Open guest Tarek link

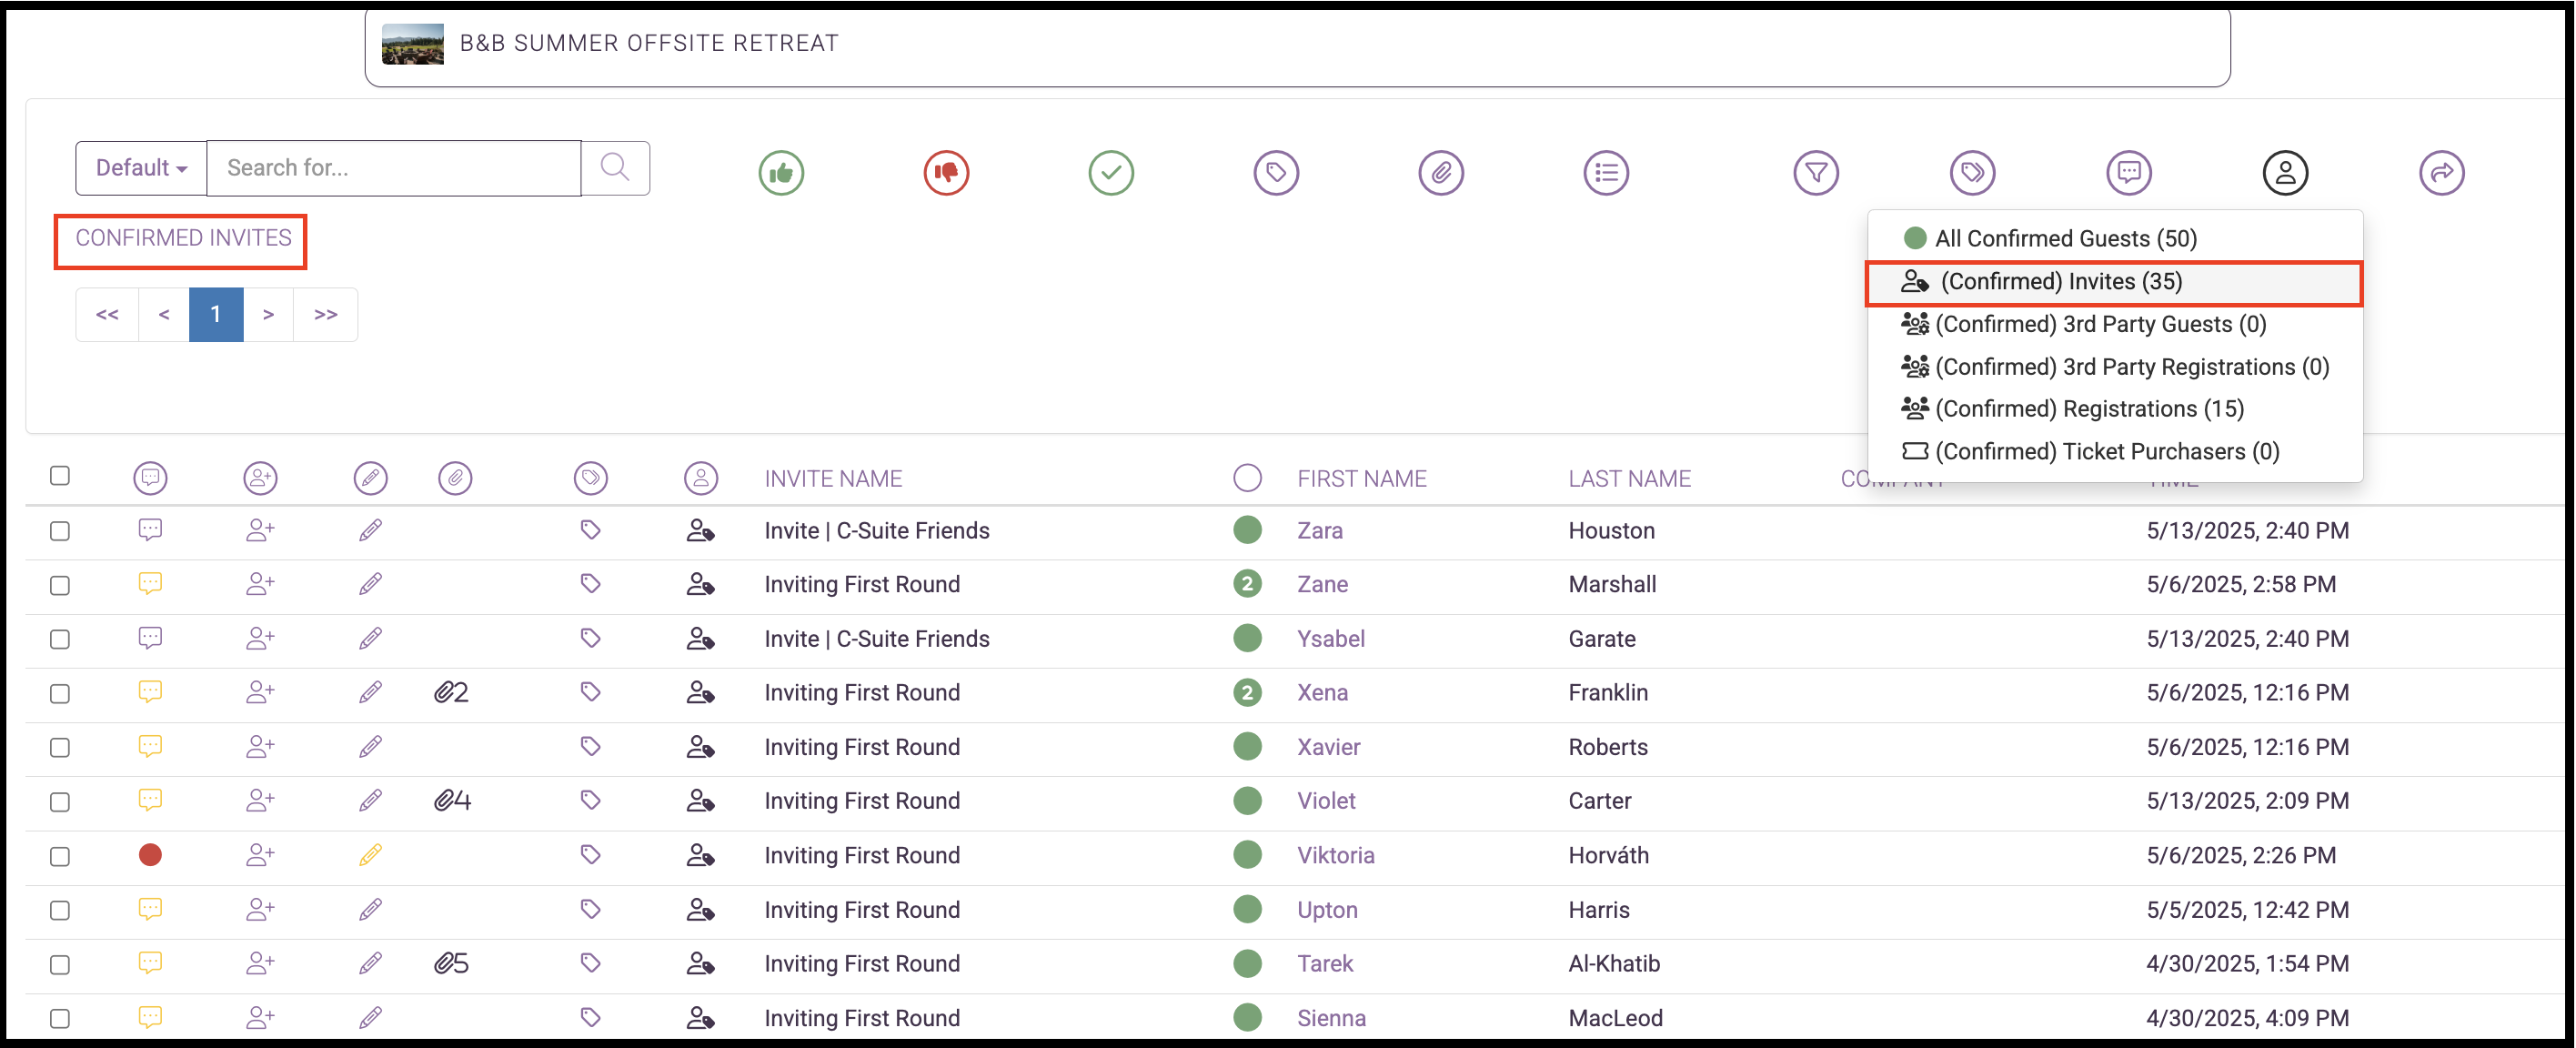[x=1325, y=964]
